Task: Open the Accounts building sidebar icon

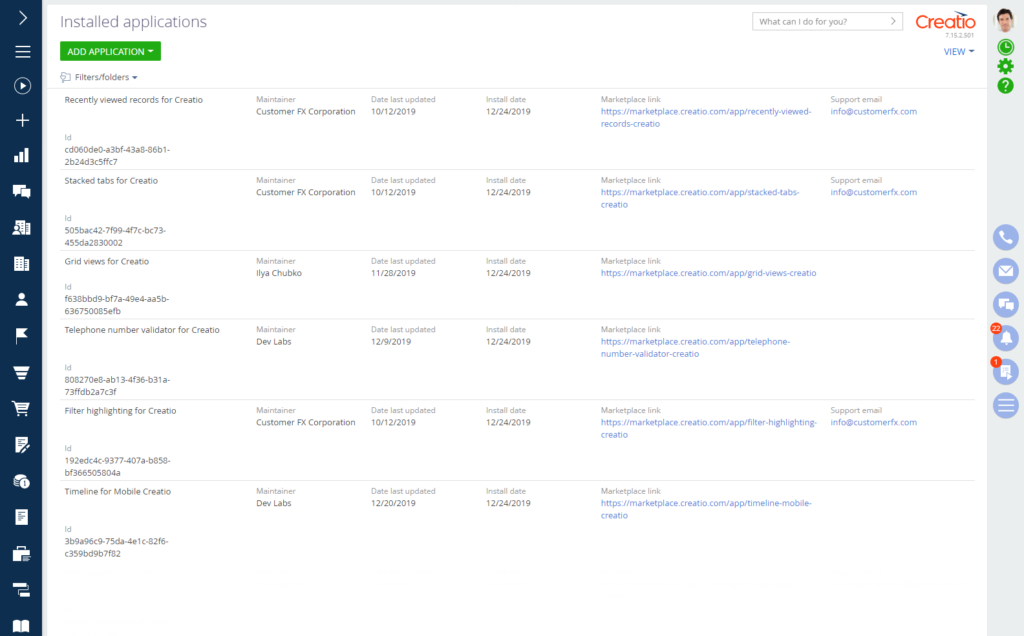Action: [22, 264]
